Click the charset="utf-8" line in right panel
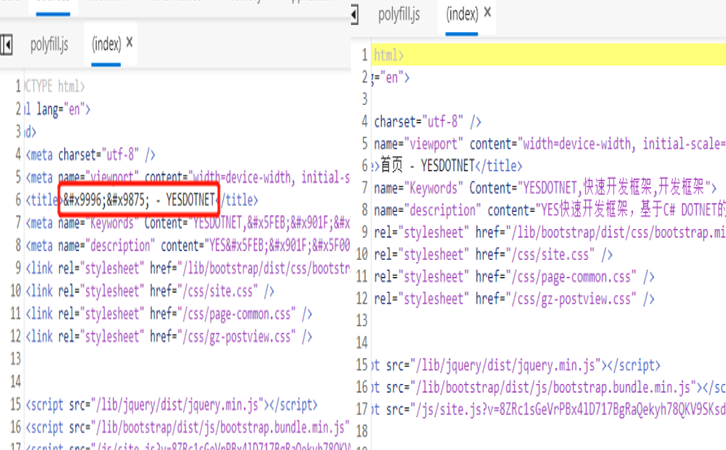This screenshot has width=726, height=450. (427, 122)
